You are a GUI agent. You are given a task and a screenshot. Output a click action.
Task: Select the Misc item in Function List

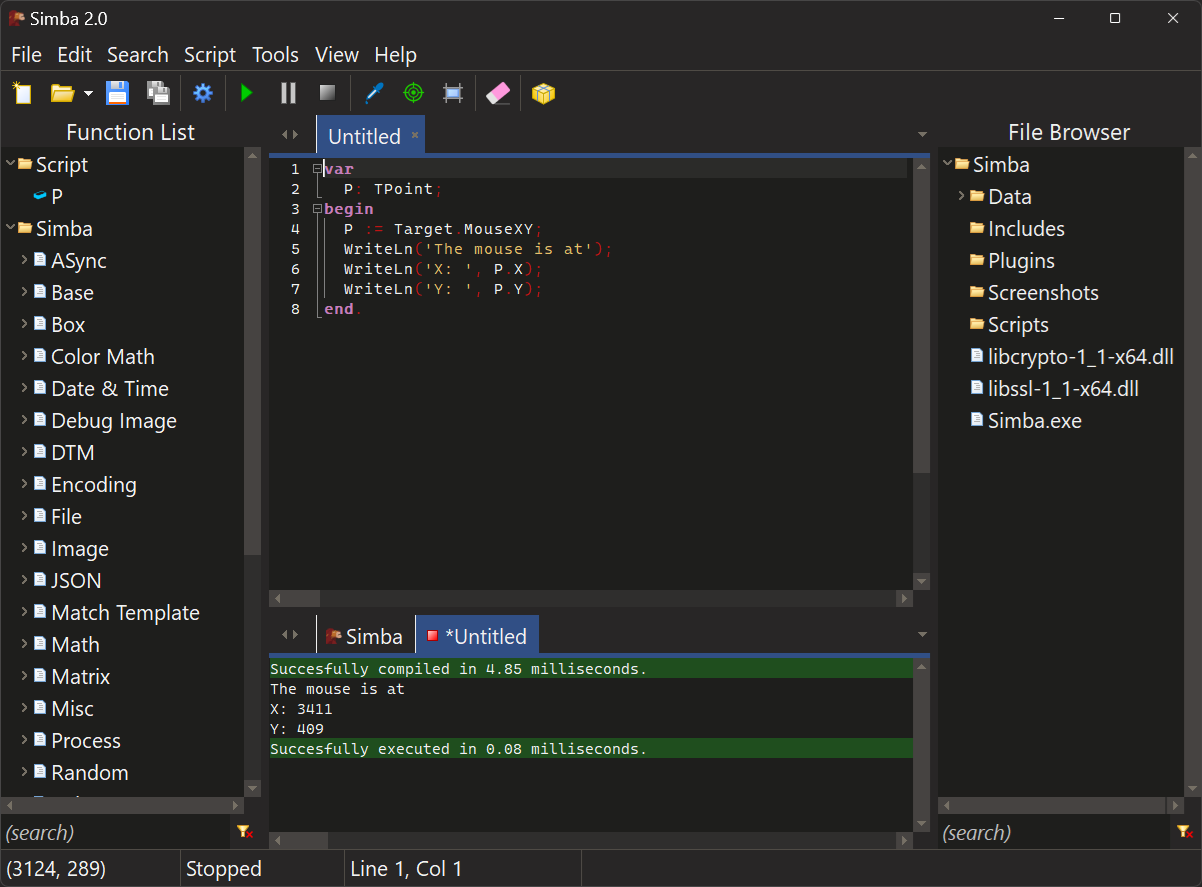point(72,708)
